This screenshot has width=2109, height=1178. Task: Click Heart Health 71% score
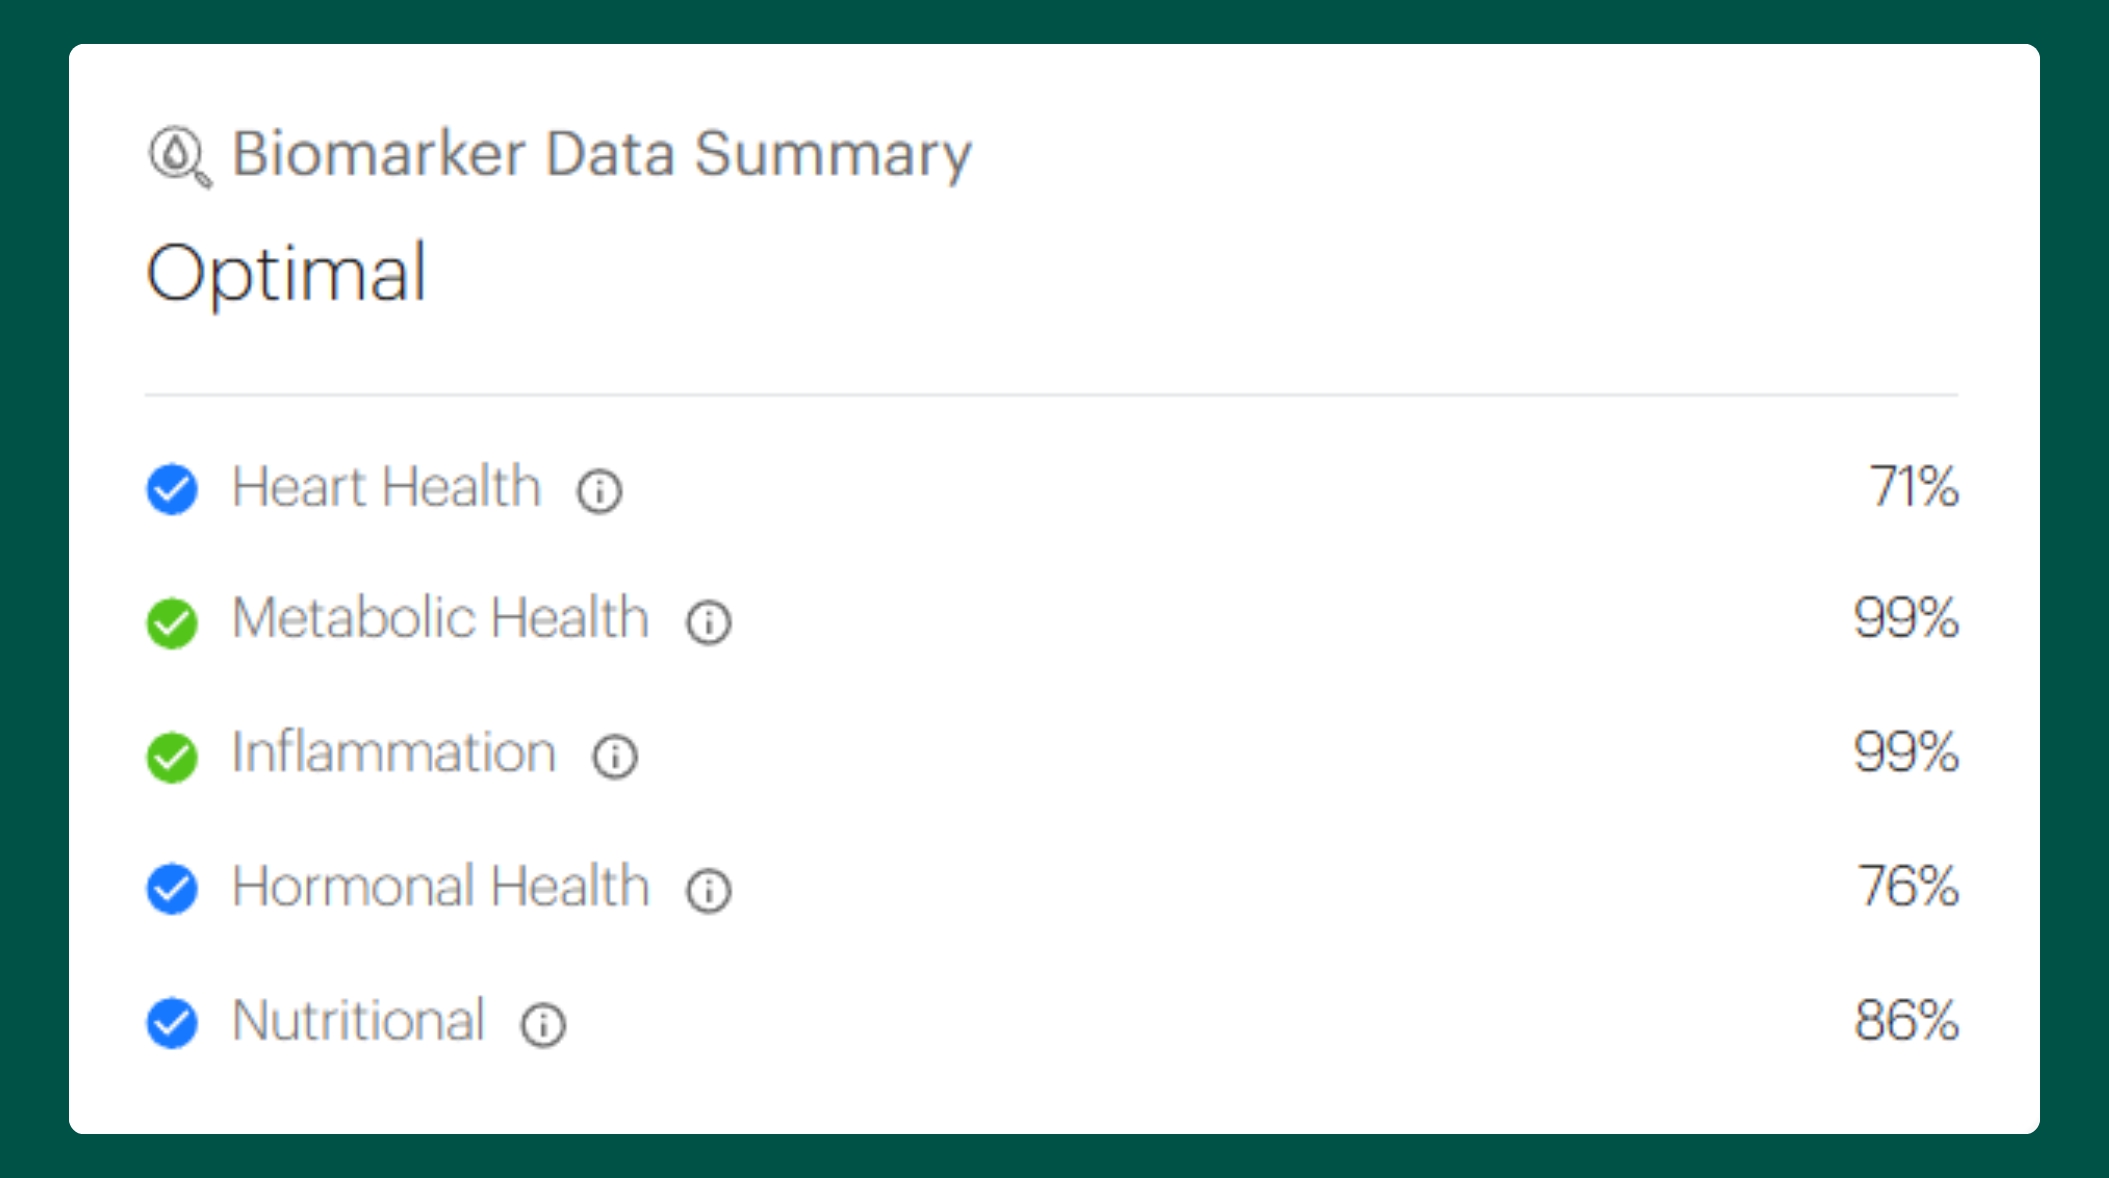[1913, 487]
